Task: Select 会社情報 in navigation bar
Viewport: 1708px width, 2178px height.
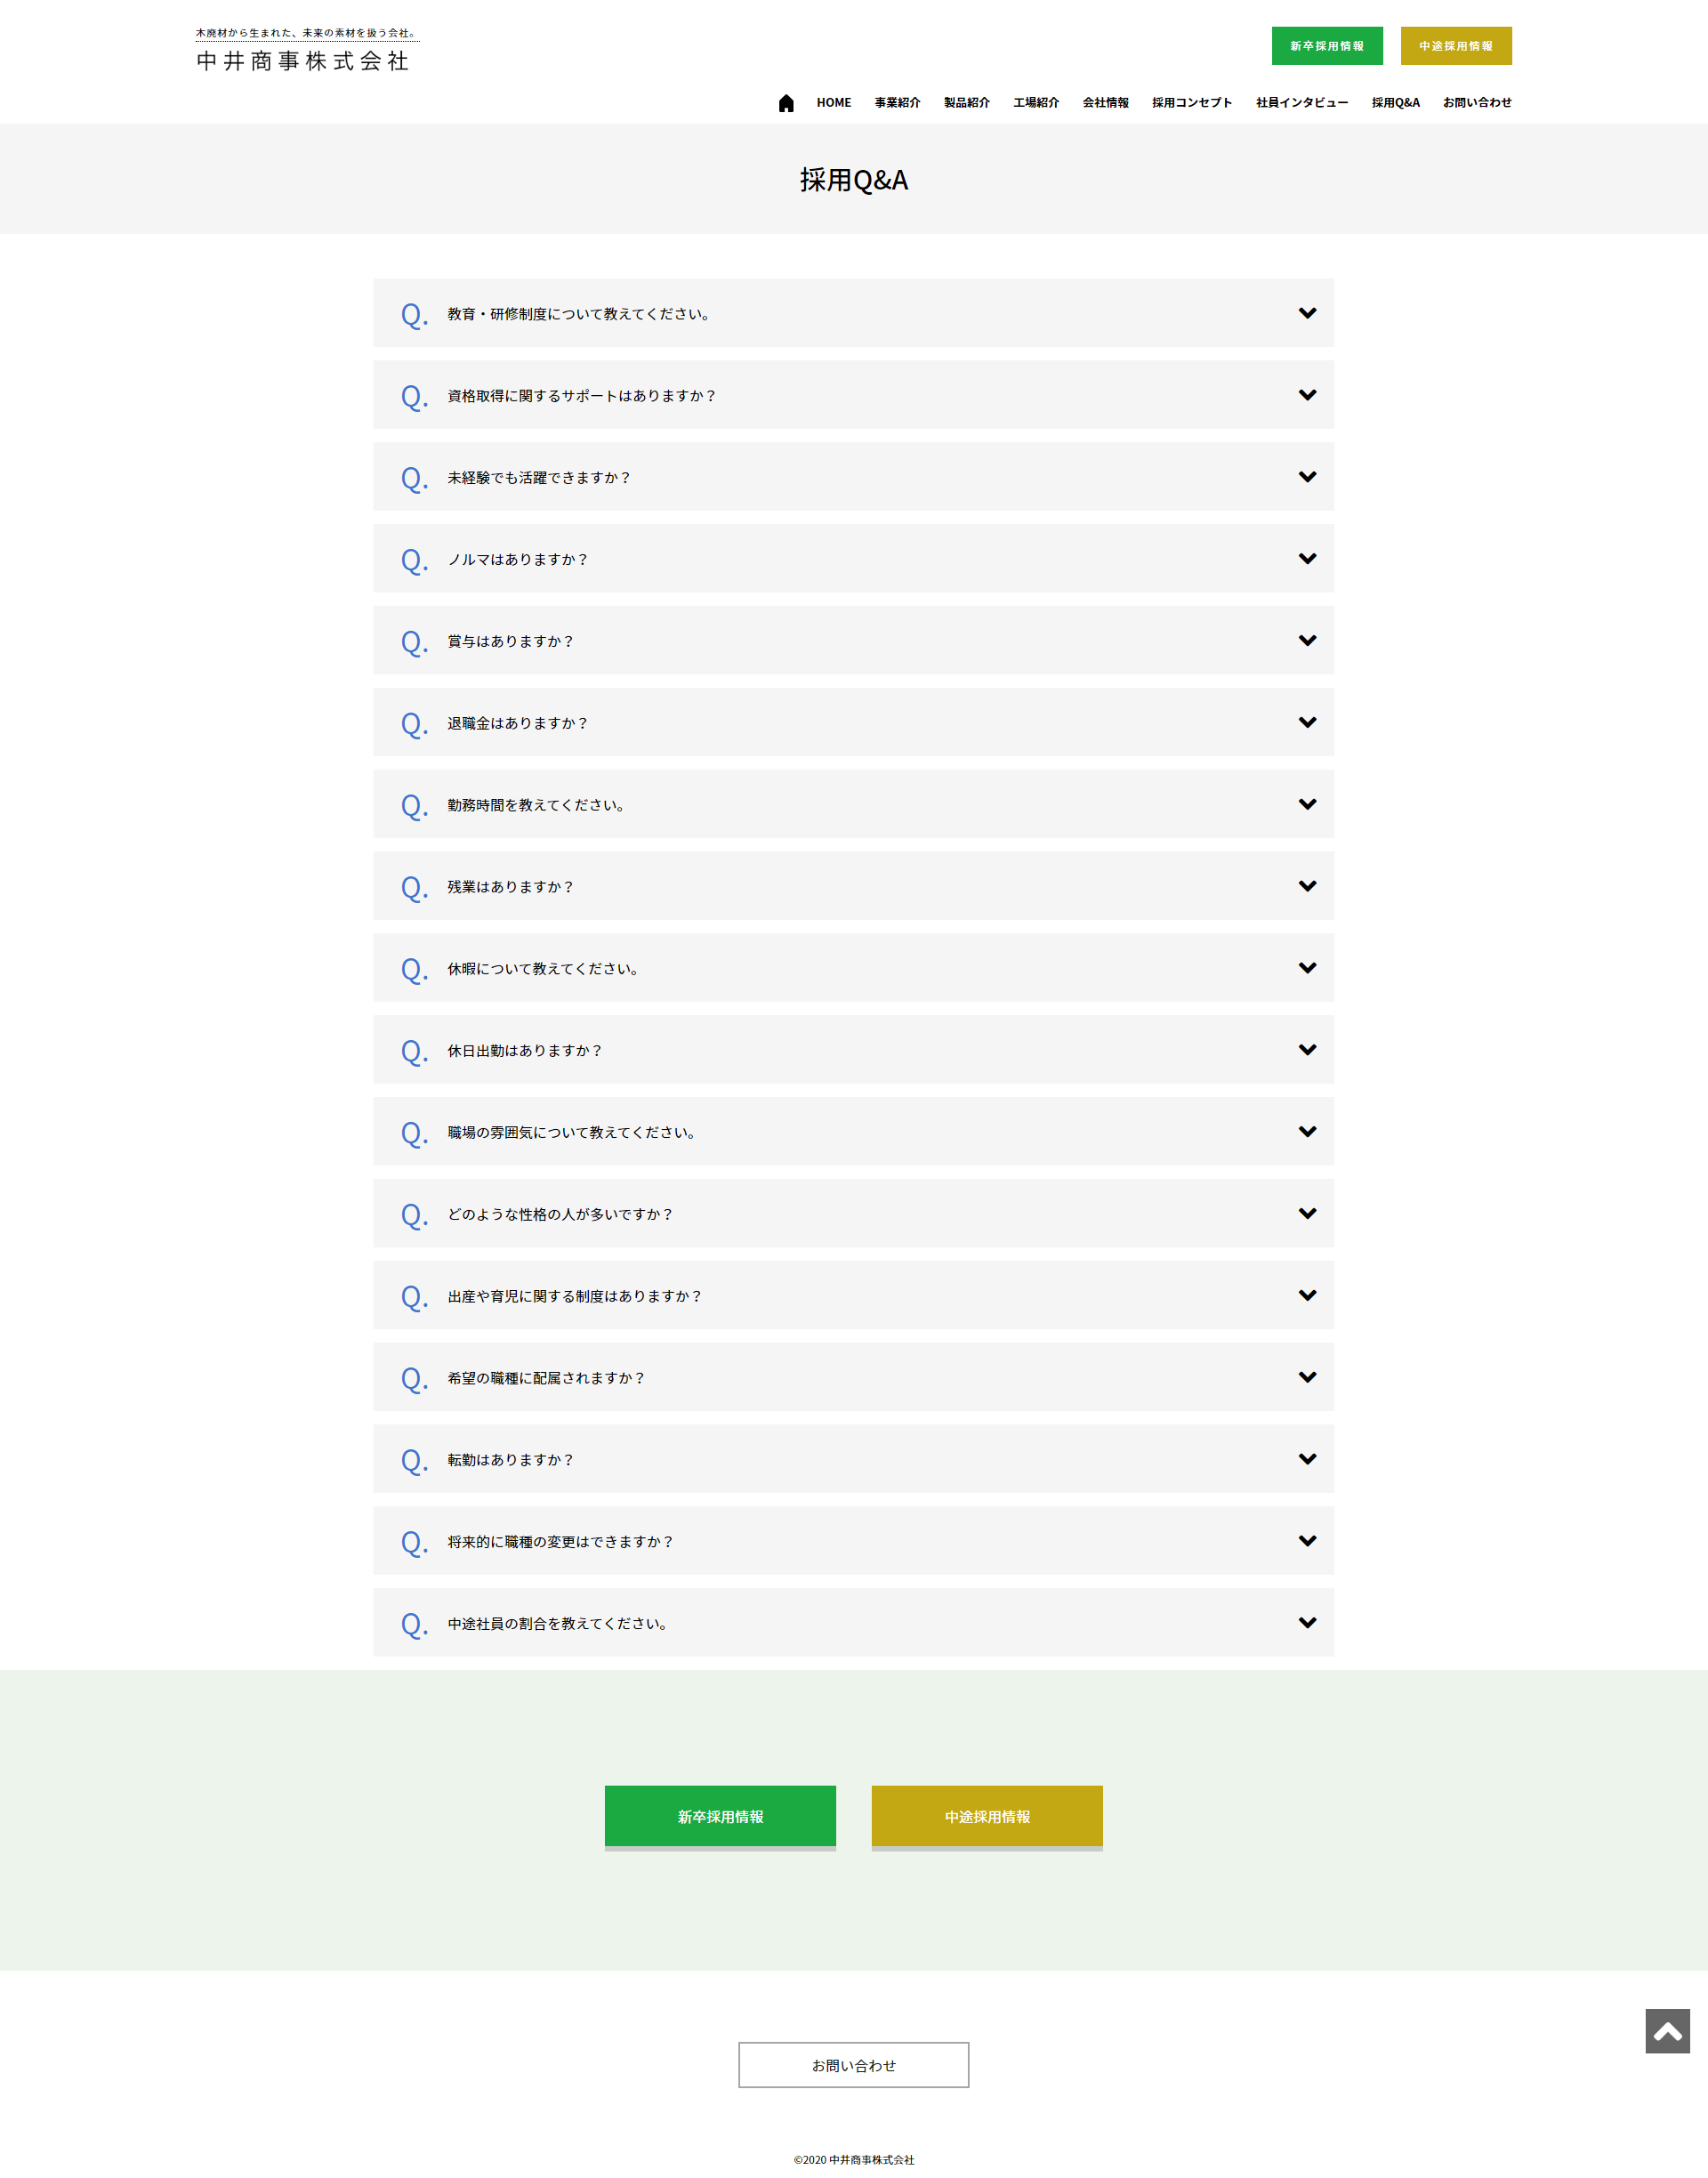Action: (1105, 103)
